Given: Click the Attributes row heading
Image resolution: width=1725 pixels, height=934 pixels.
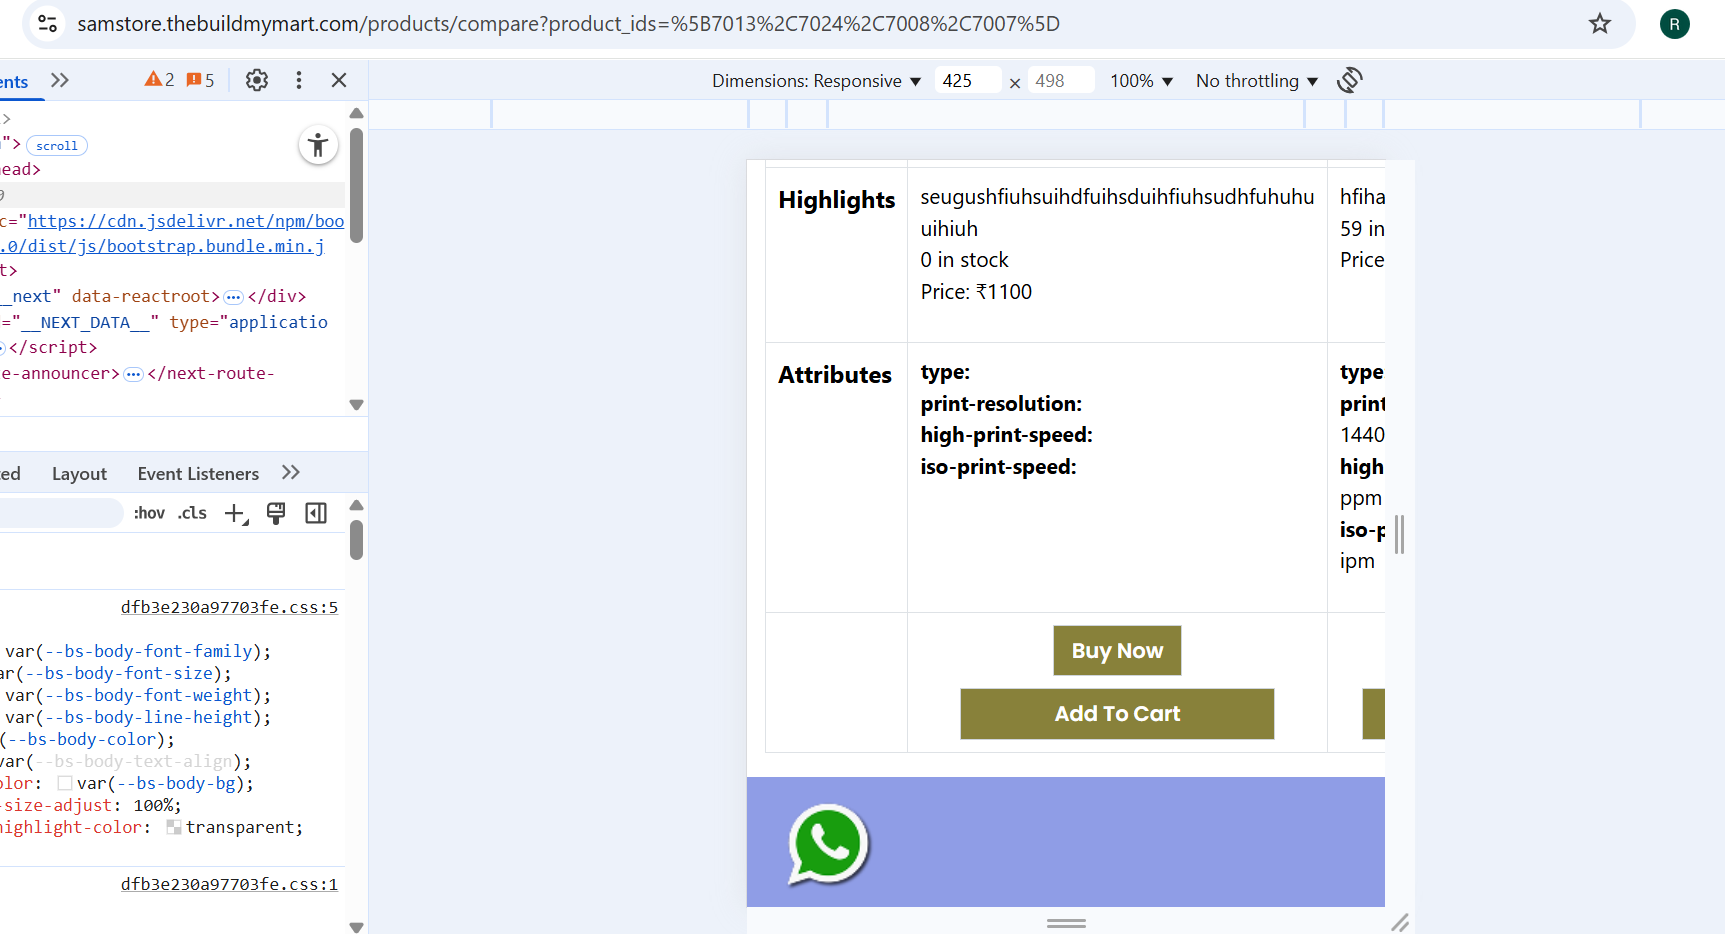Looking at the screenshot, I should pos(835,375).
